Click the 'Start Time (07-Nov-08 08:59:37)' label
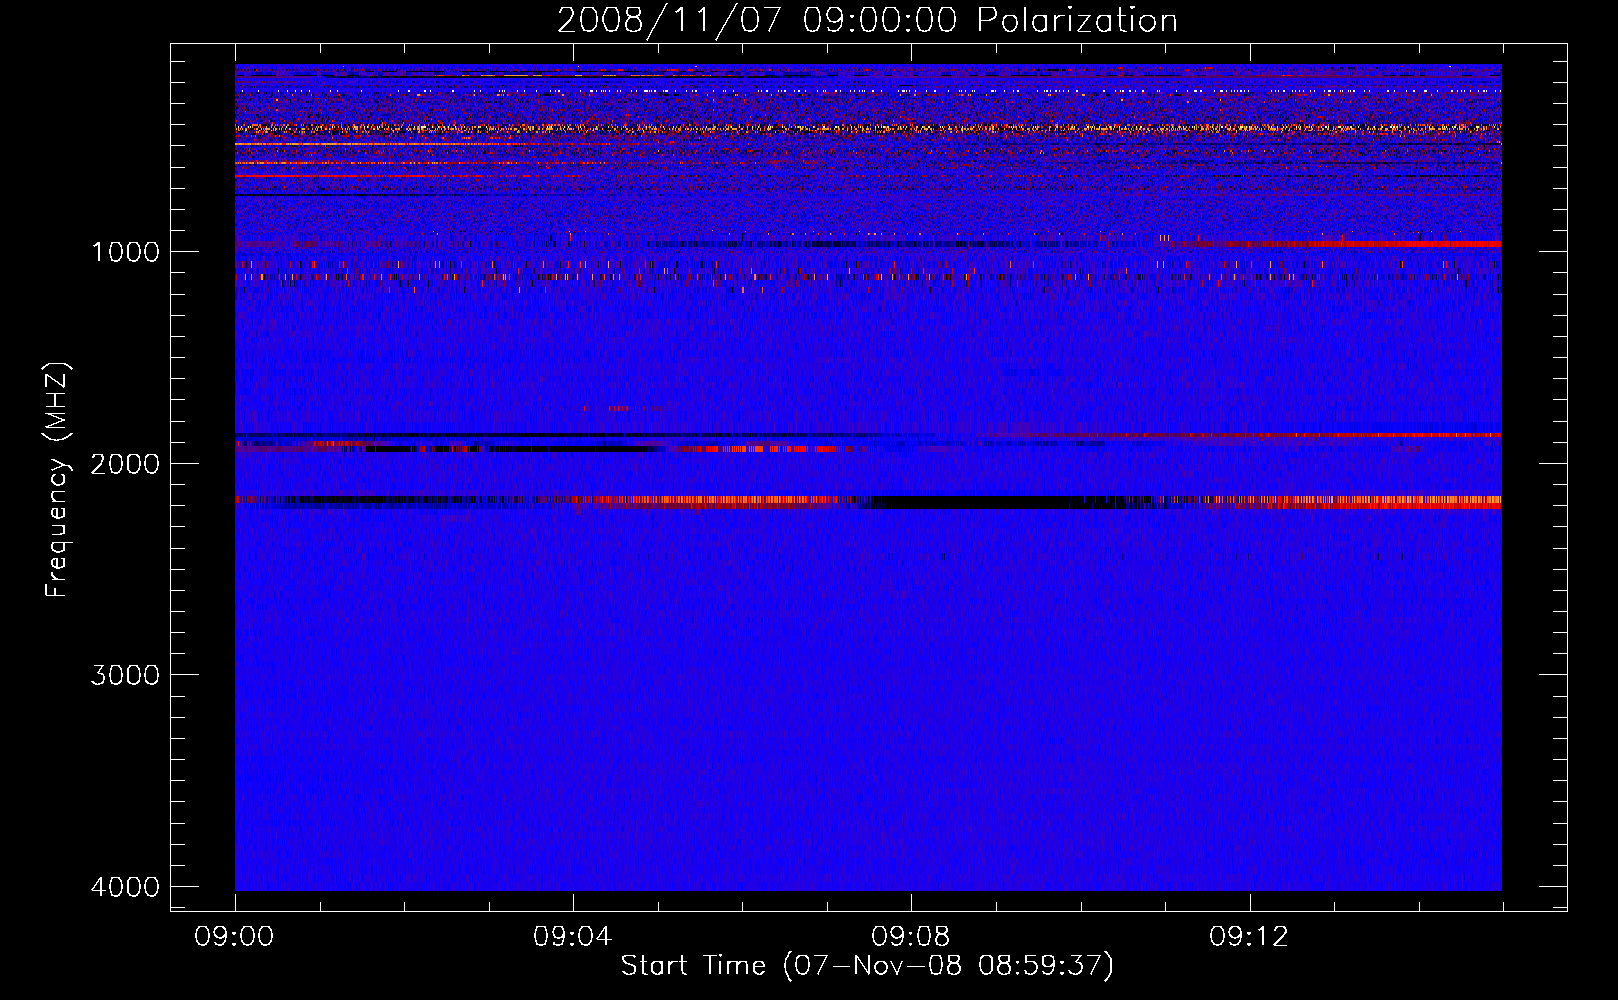The image size is (1618, 1000). pos(867,966)
